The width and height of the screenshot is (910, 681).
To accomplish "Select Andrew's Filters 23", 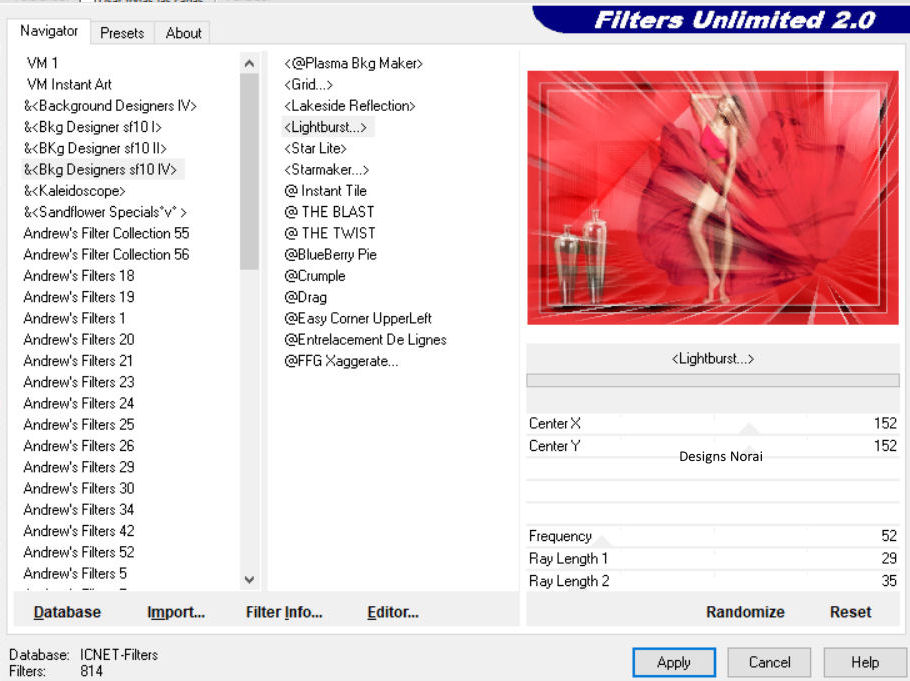I will [x=79, y=382].
